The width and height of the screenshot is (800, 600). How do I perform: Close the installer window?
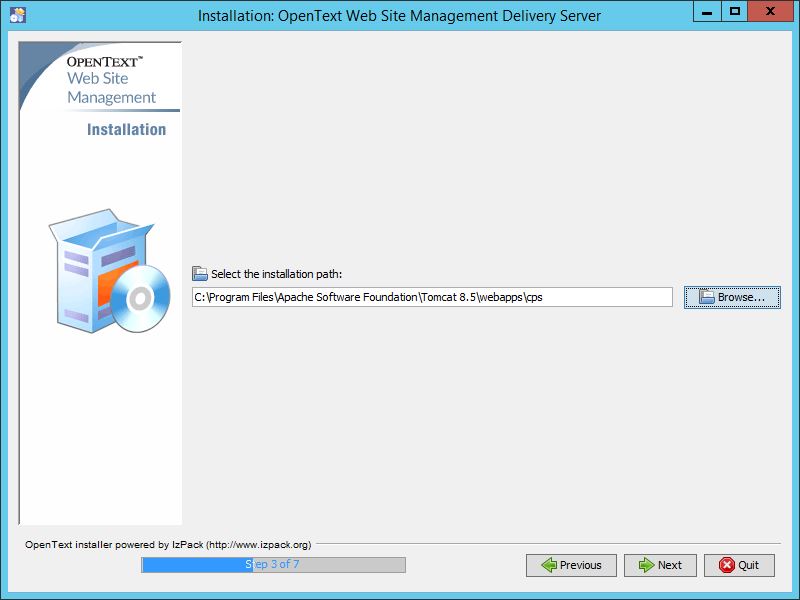click(770, 12)
